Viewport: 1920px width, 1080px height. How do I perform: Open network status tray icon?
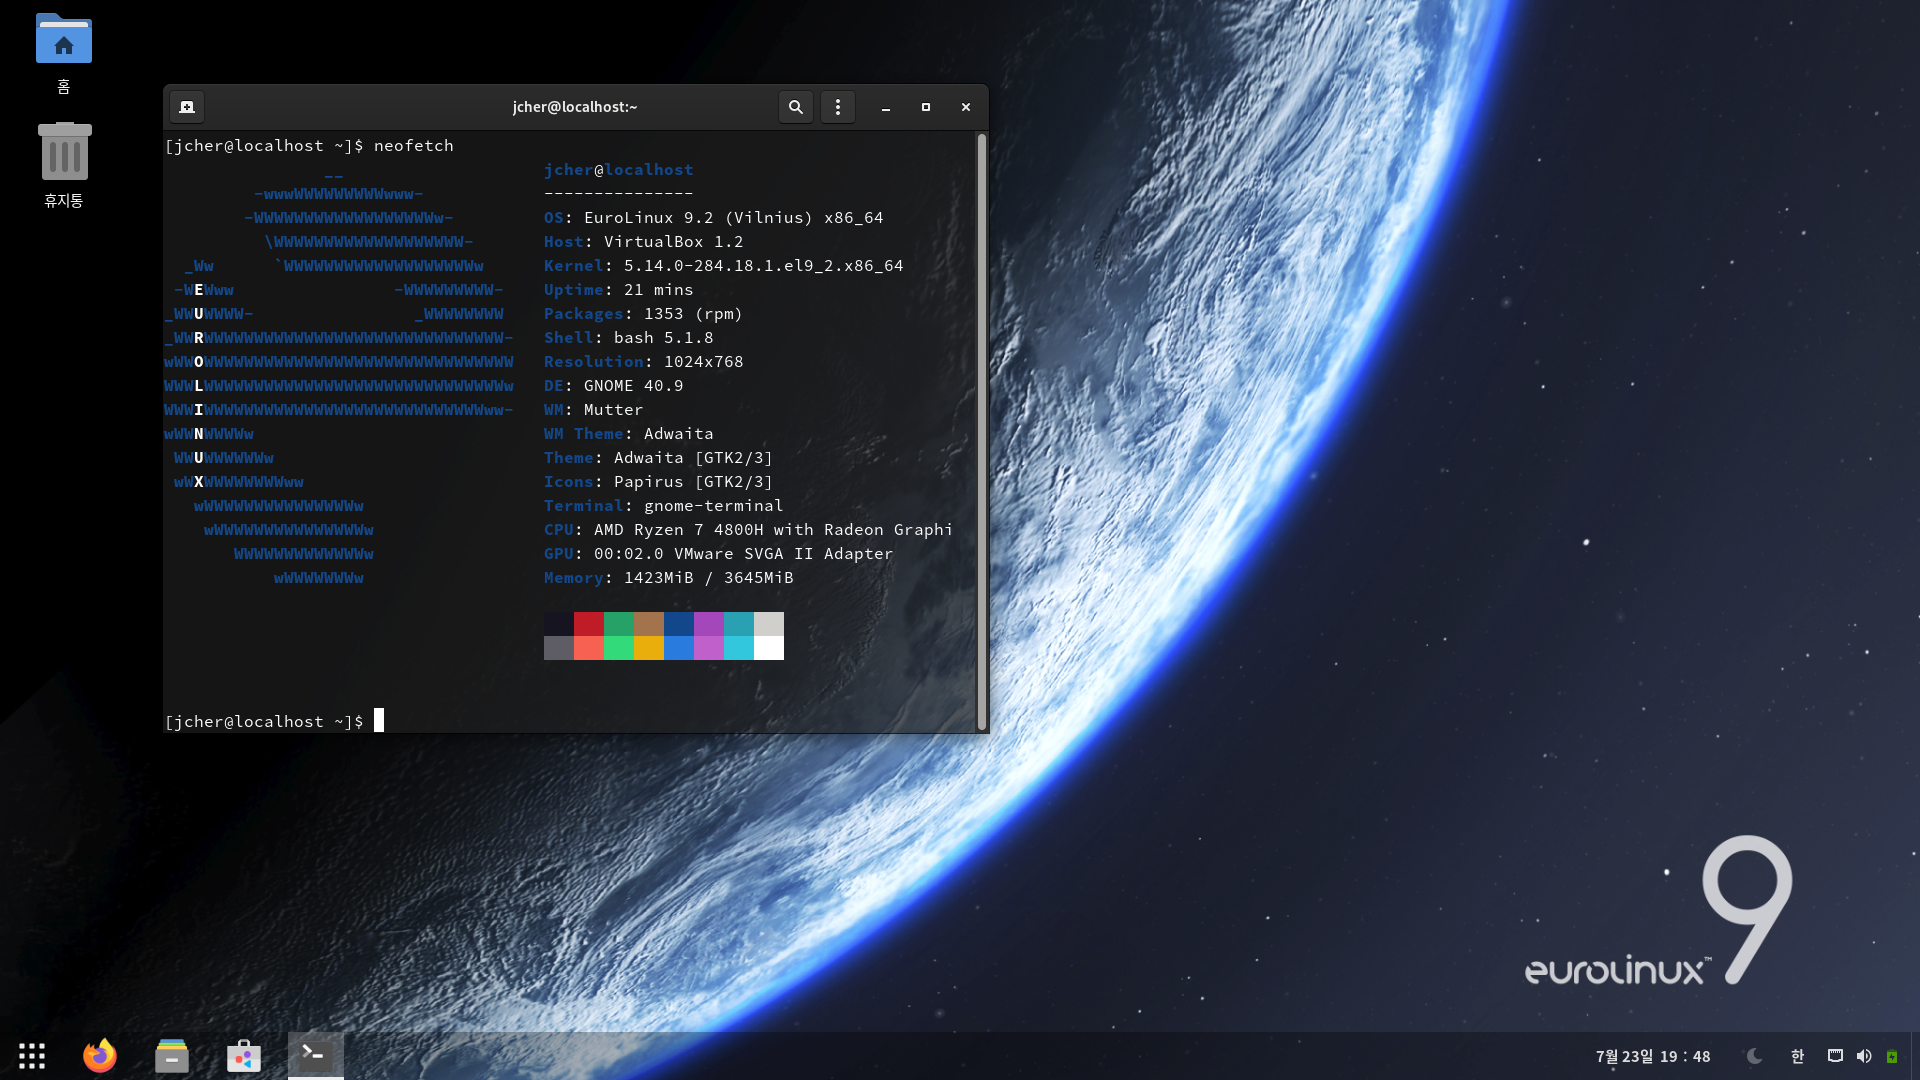pos(1835,1056)
